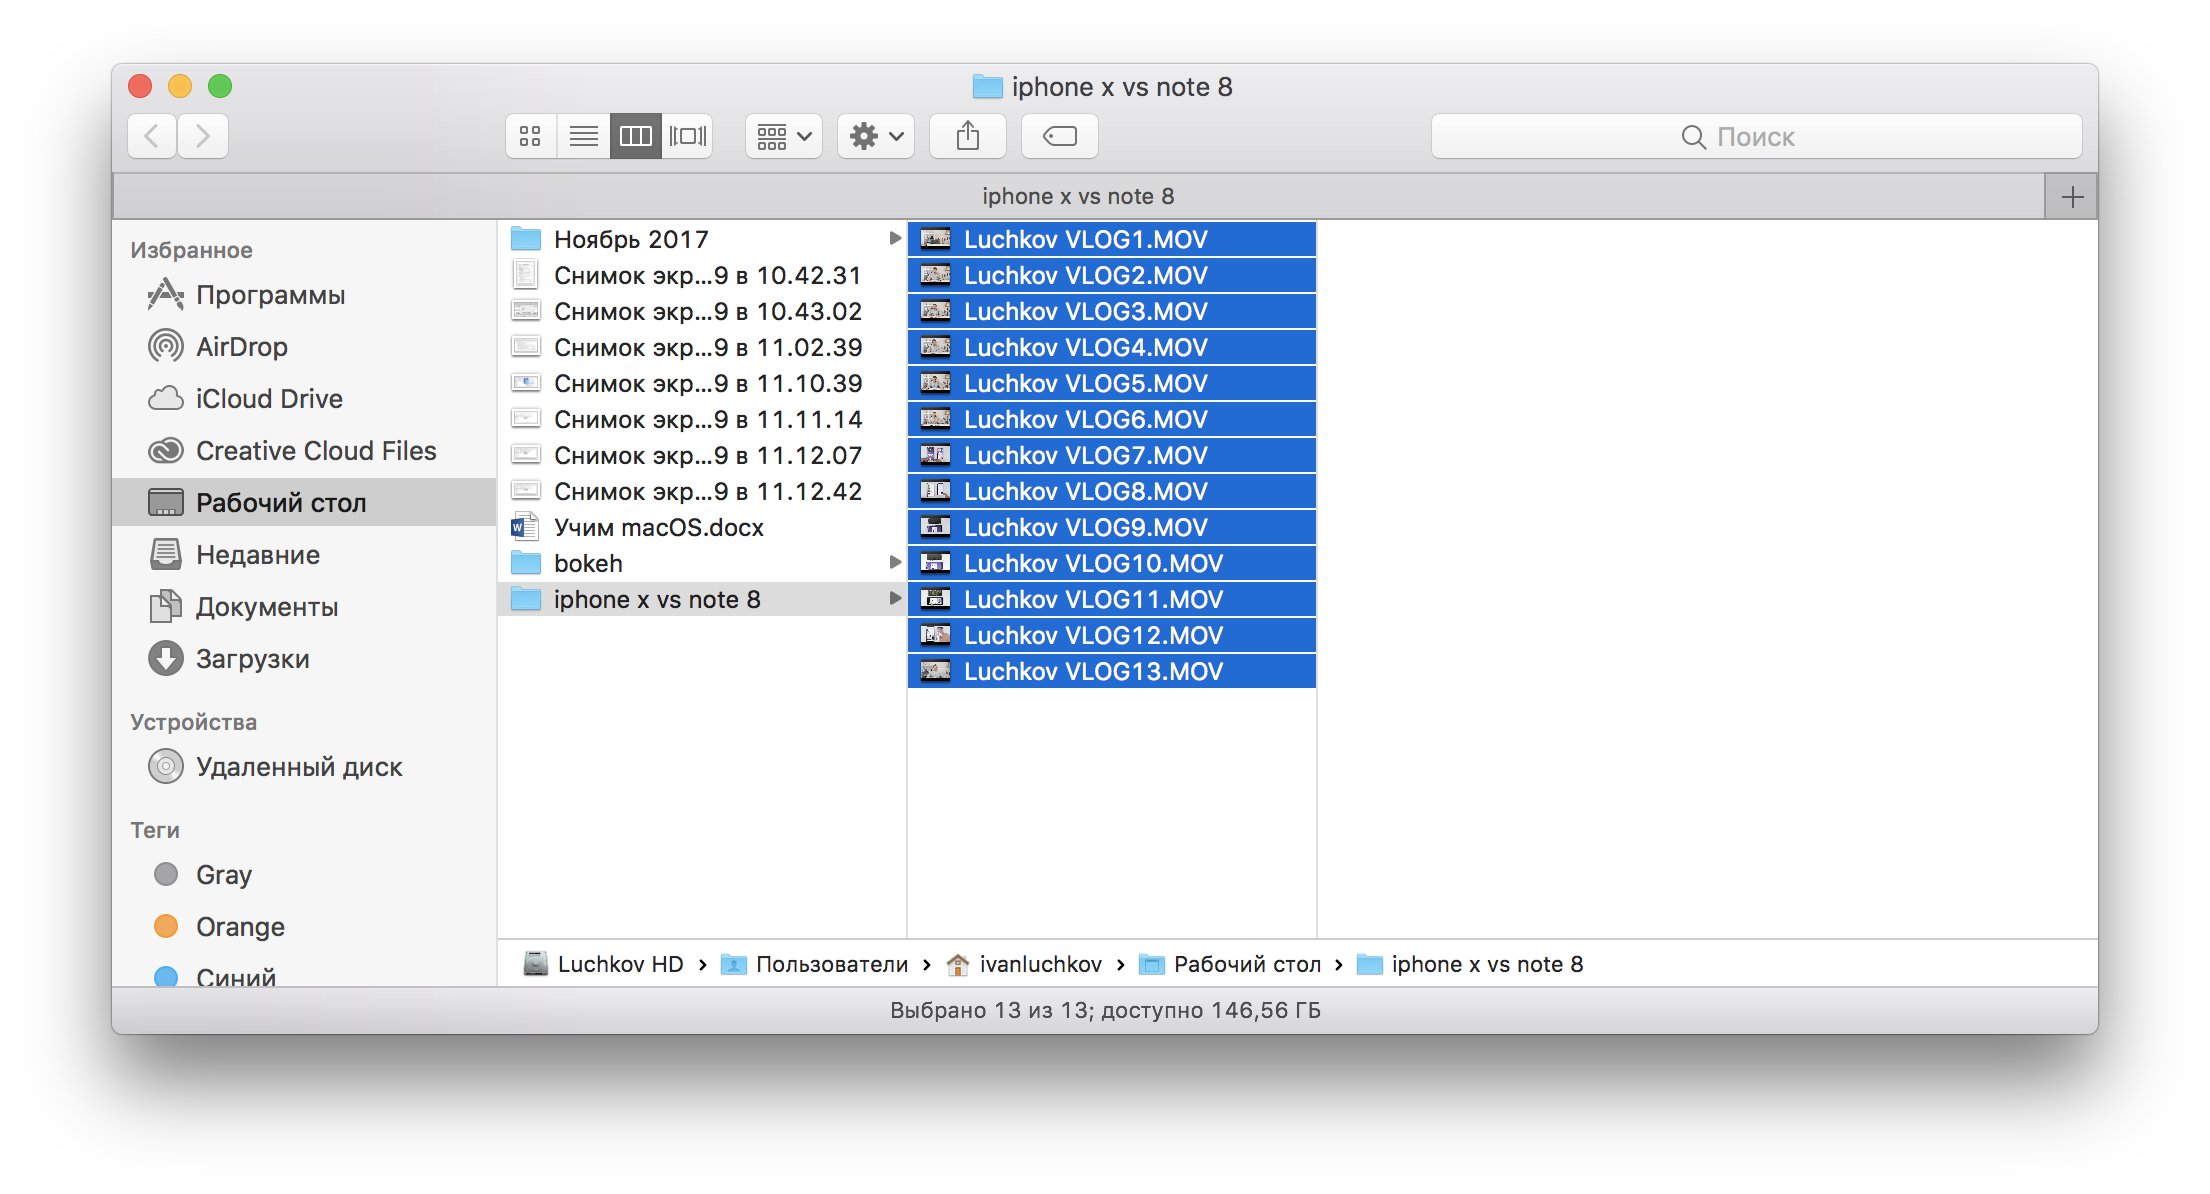
Task: Open AirDrop from the sidebar
Action: 242,347
